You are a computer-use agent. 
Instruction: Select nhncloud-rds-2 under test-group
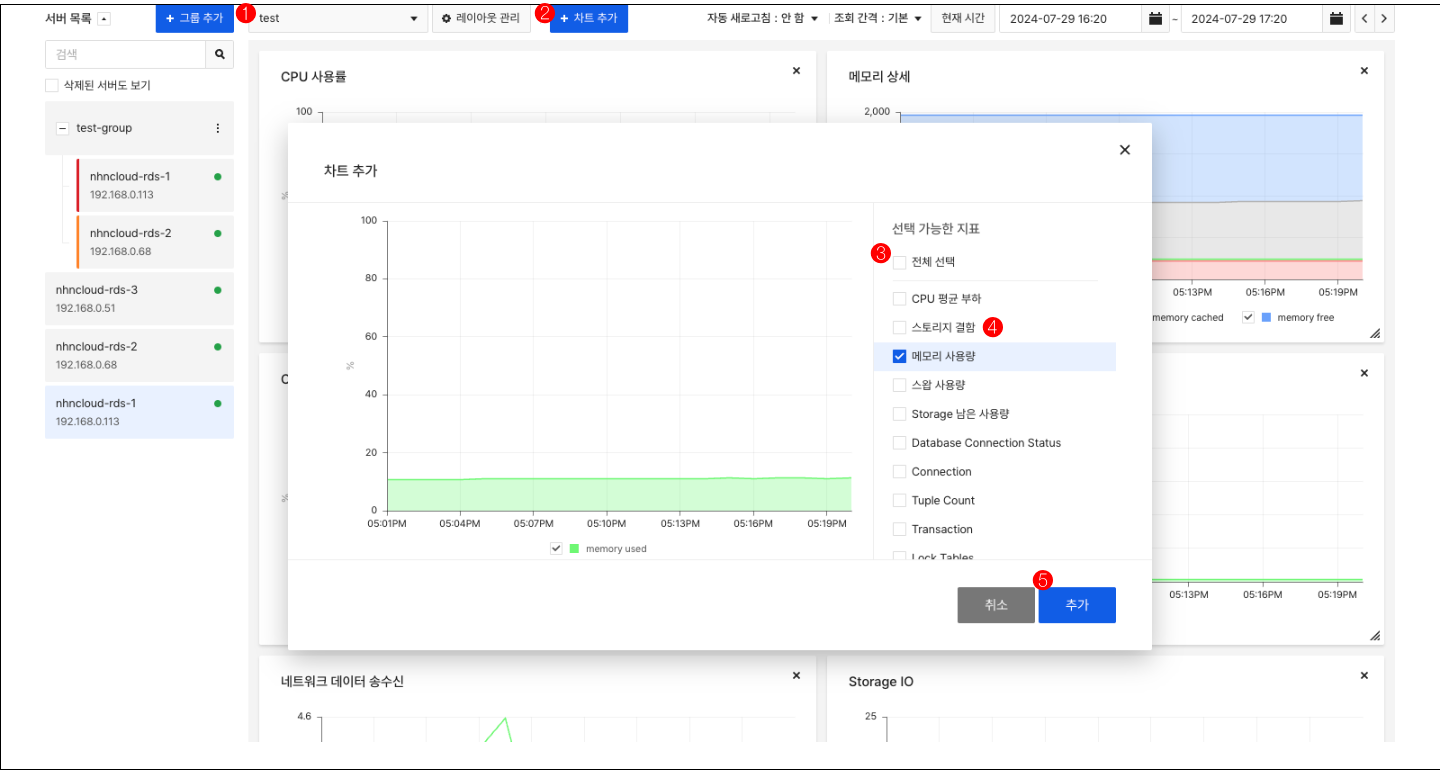tap(155, 242)
